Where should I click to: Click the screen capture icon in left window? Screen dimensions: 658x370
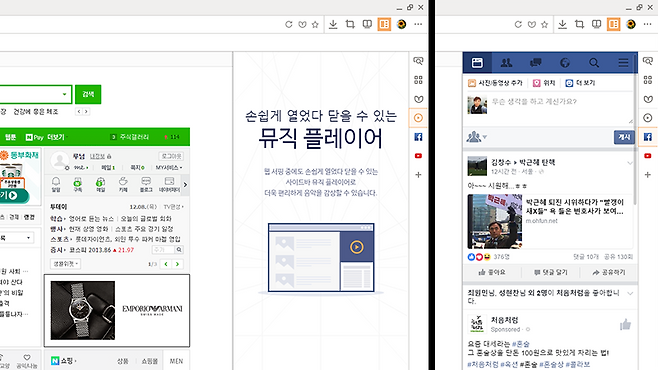350,24
